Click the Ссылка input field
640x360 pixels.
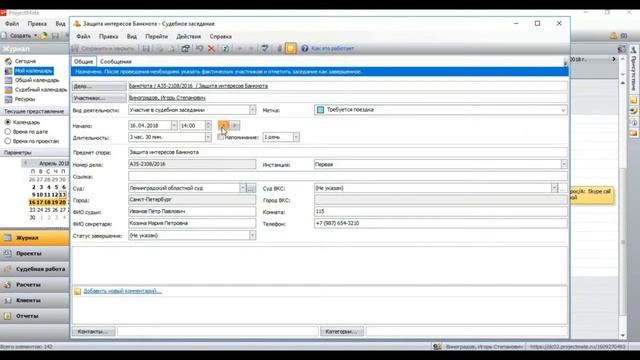[348, 176]
